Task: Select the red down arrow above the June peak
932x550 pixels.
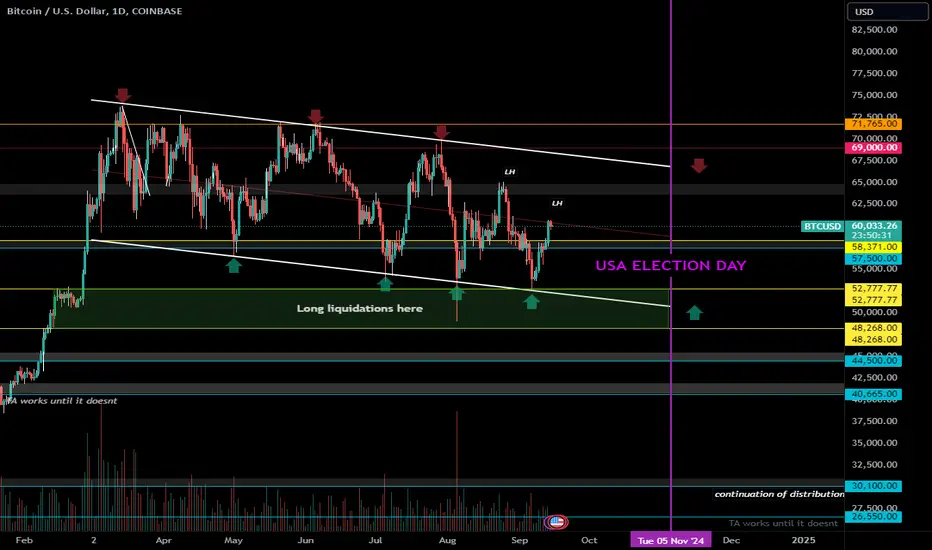Action: click(x=316, y=116)
